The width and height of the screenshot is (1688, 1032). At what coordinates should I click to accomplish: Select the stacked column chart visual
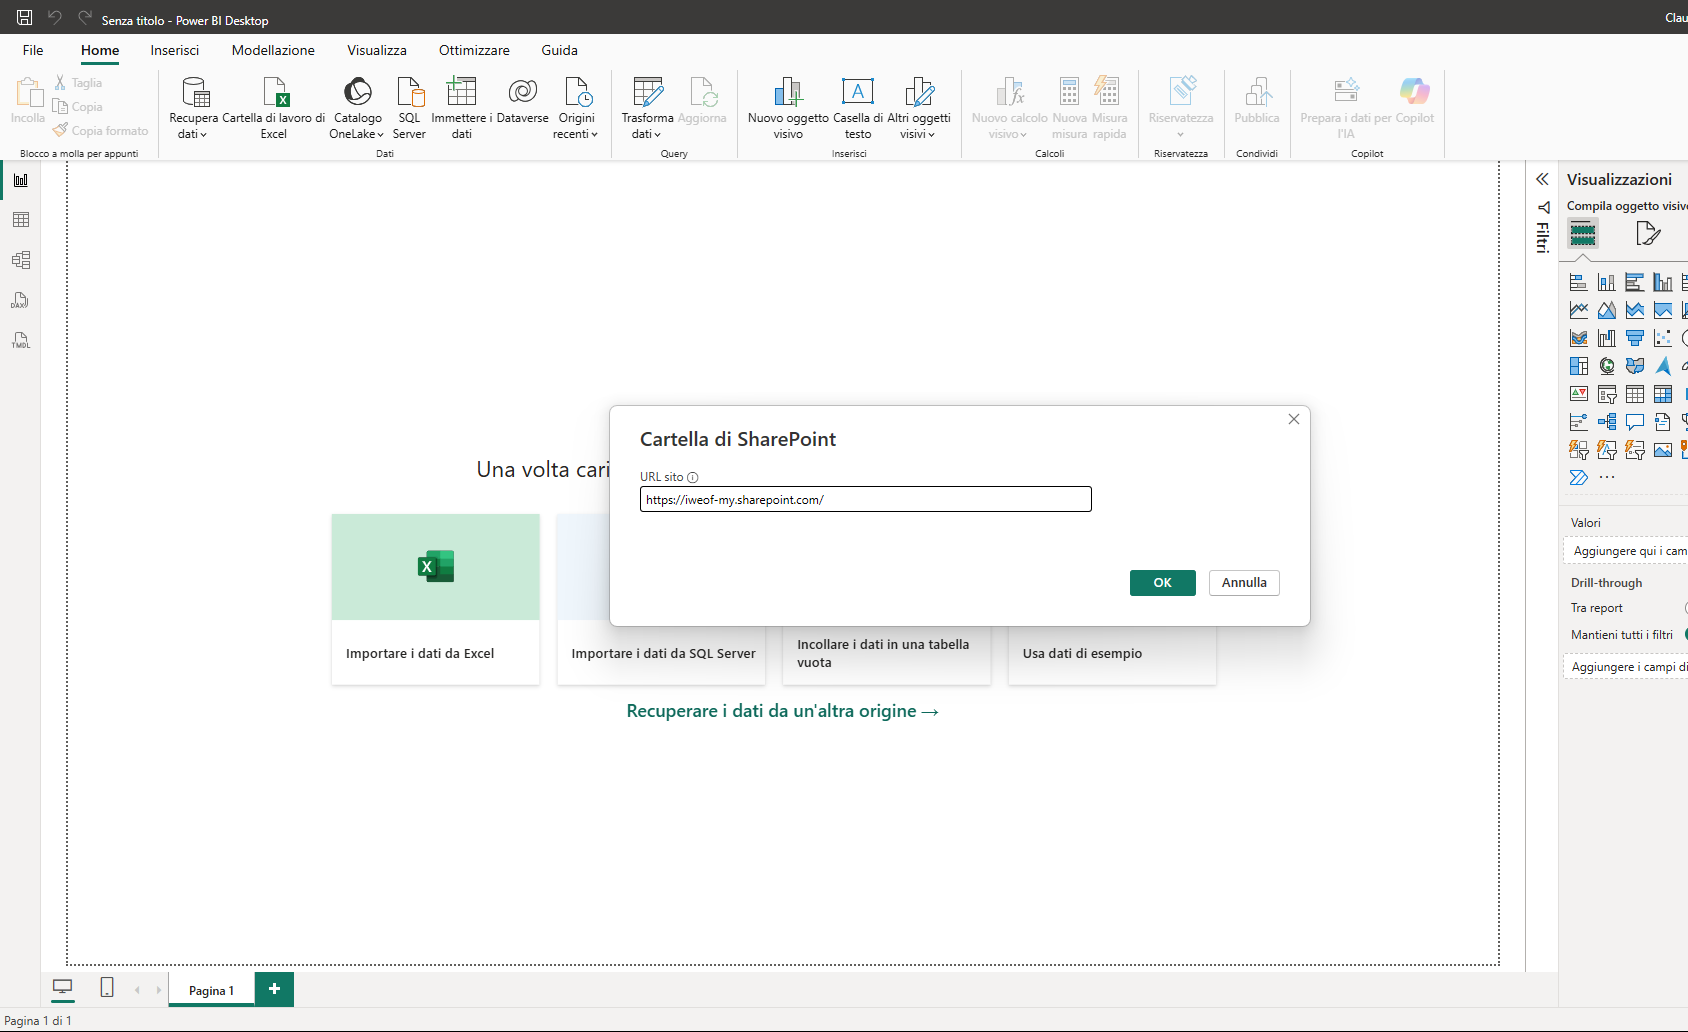[x=1607, y=282]
